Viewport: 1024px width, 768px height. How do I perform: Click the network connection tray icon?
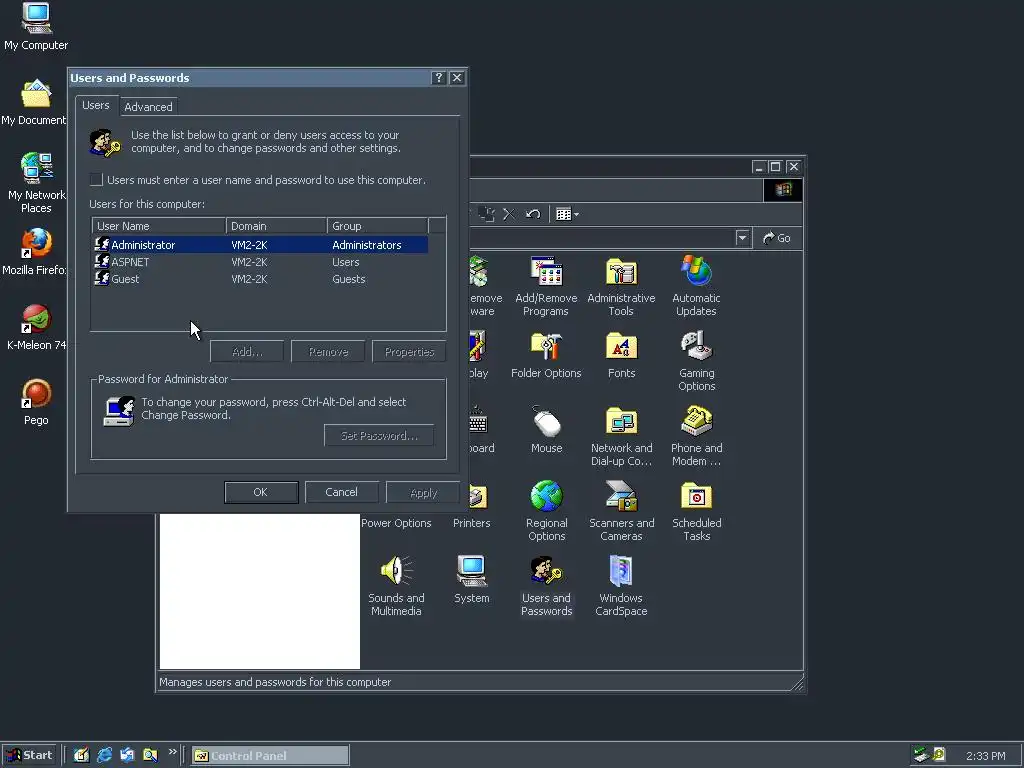pos(921,755)
